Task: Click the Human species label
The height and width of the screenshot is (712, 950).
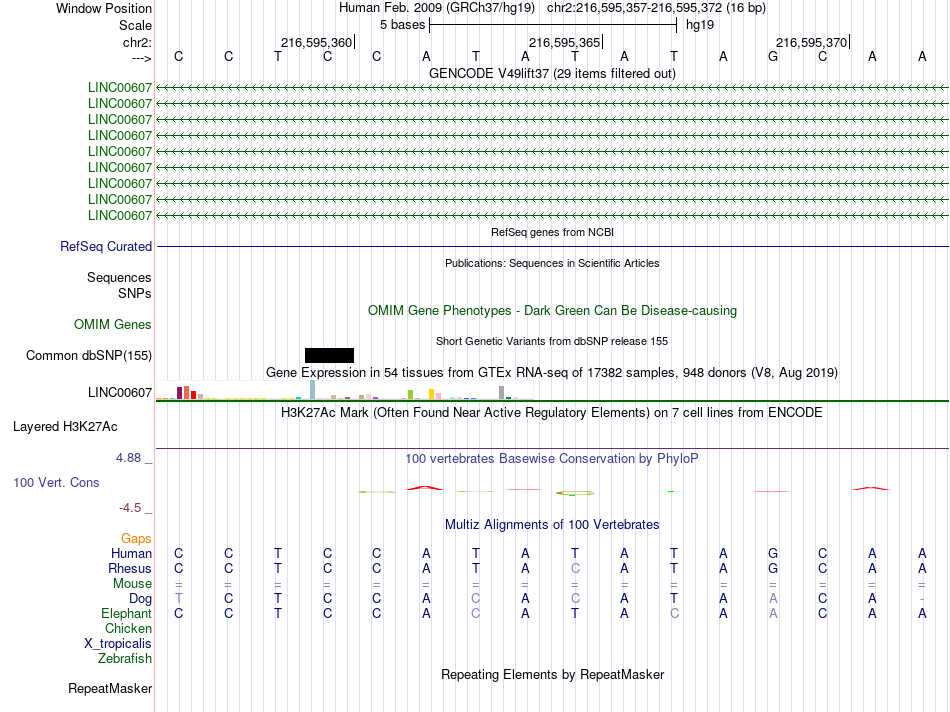Action: [131, 554]
